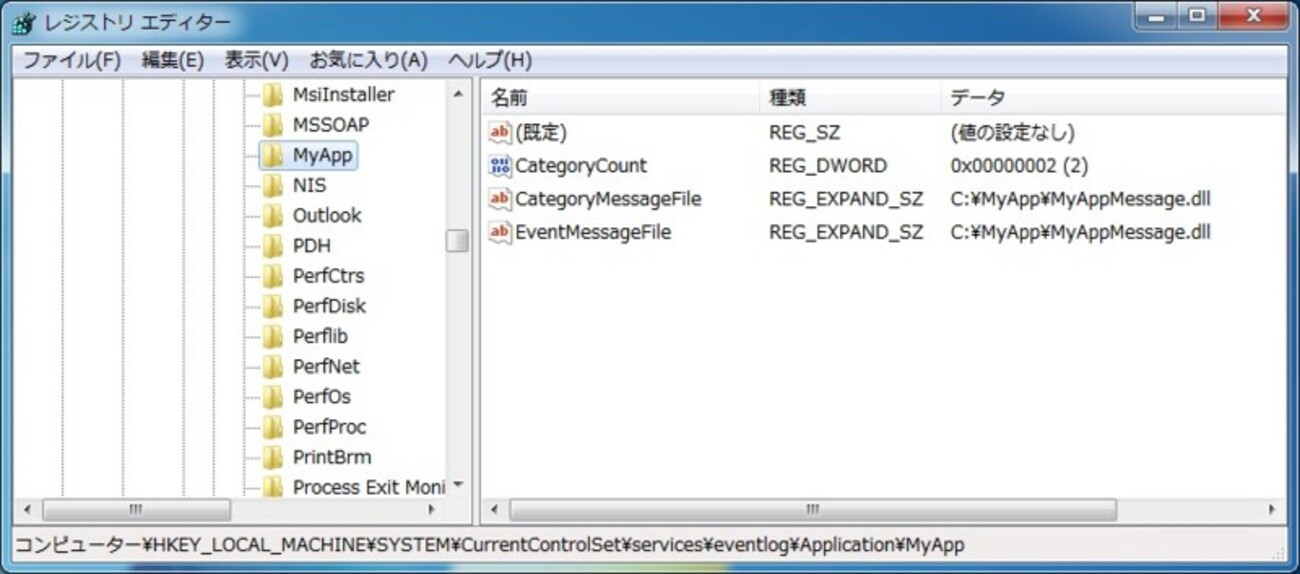
Task: Select the PrintBrm key in tree
Action: click(x=332, y=457)
